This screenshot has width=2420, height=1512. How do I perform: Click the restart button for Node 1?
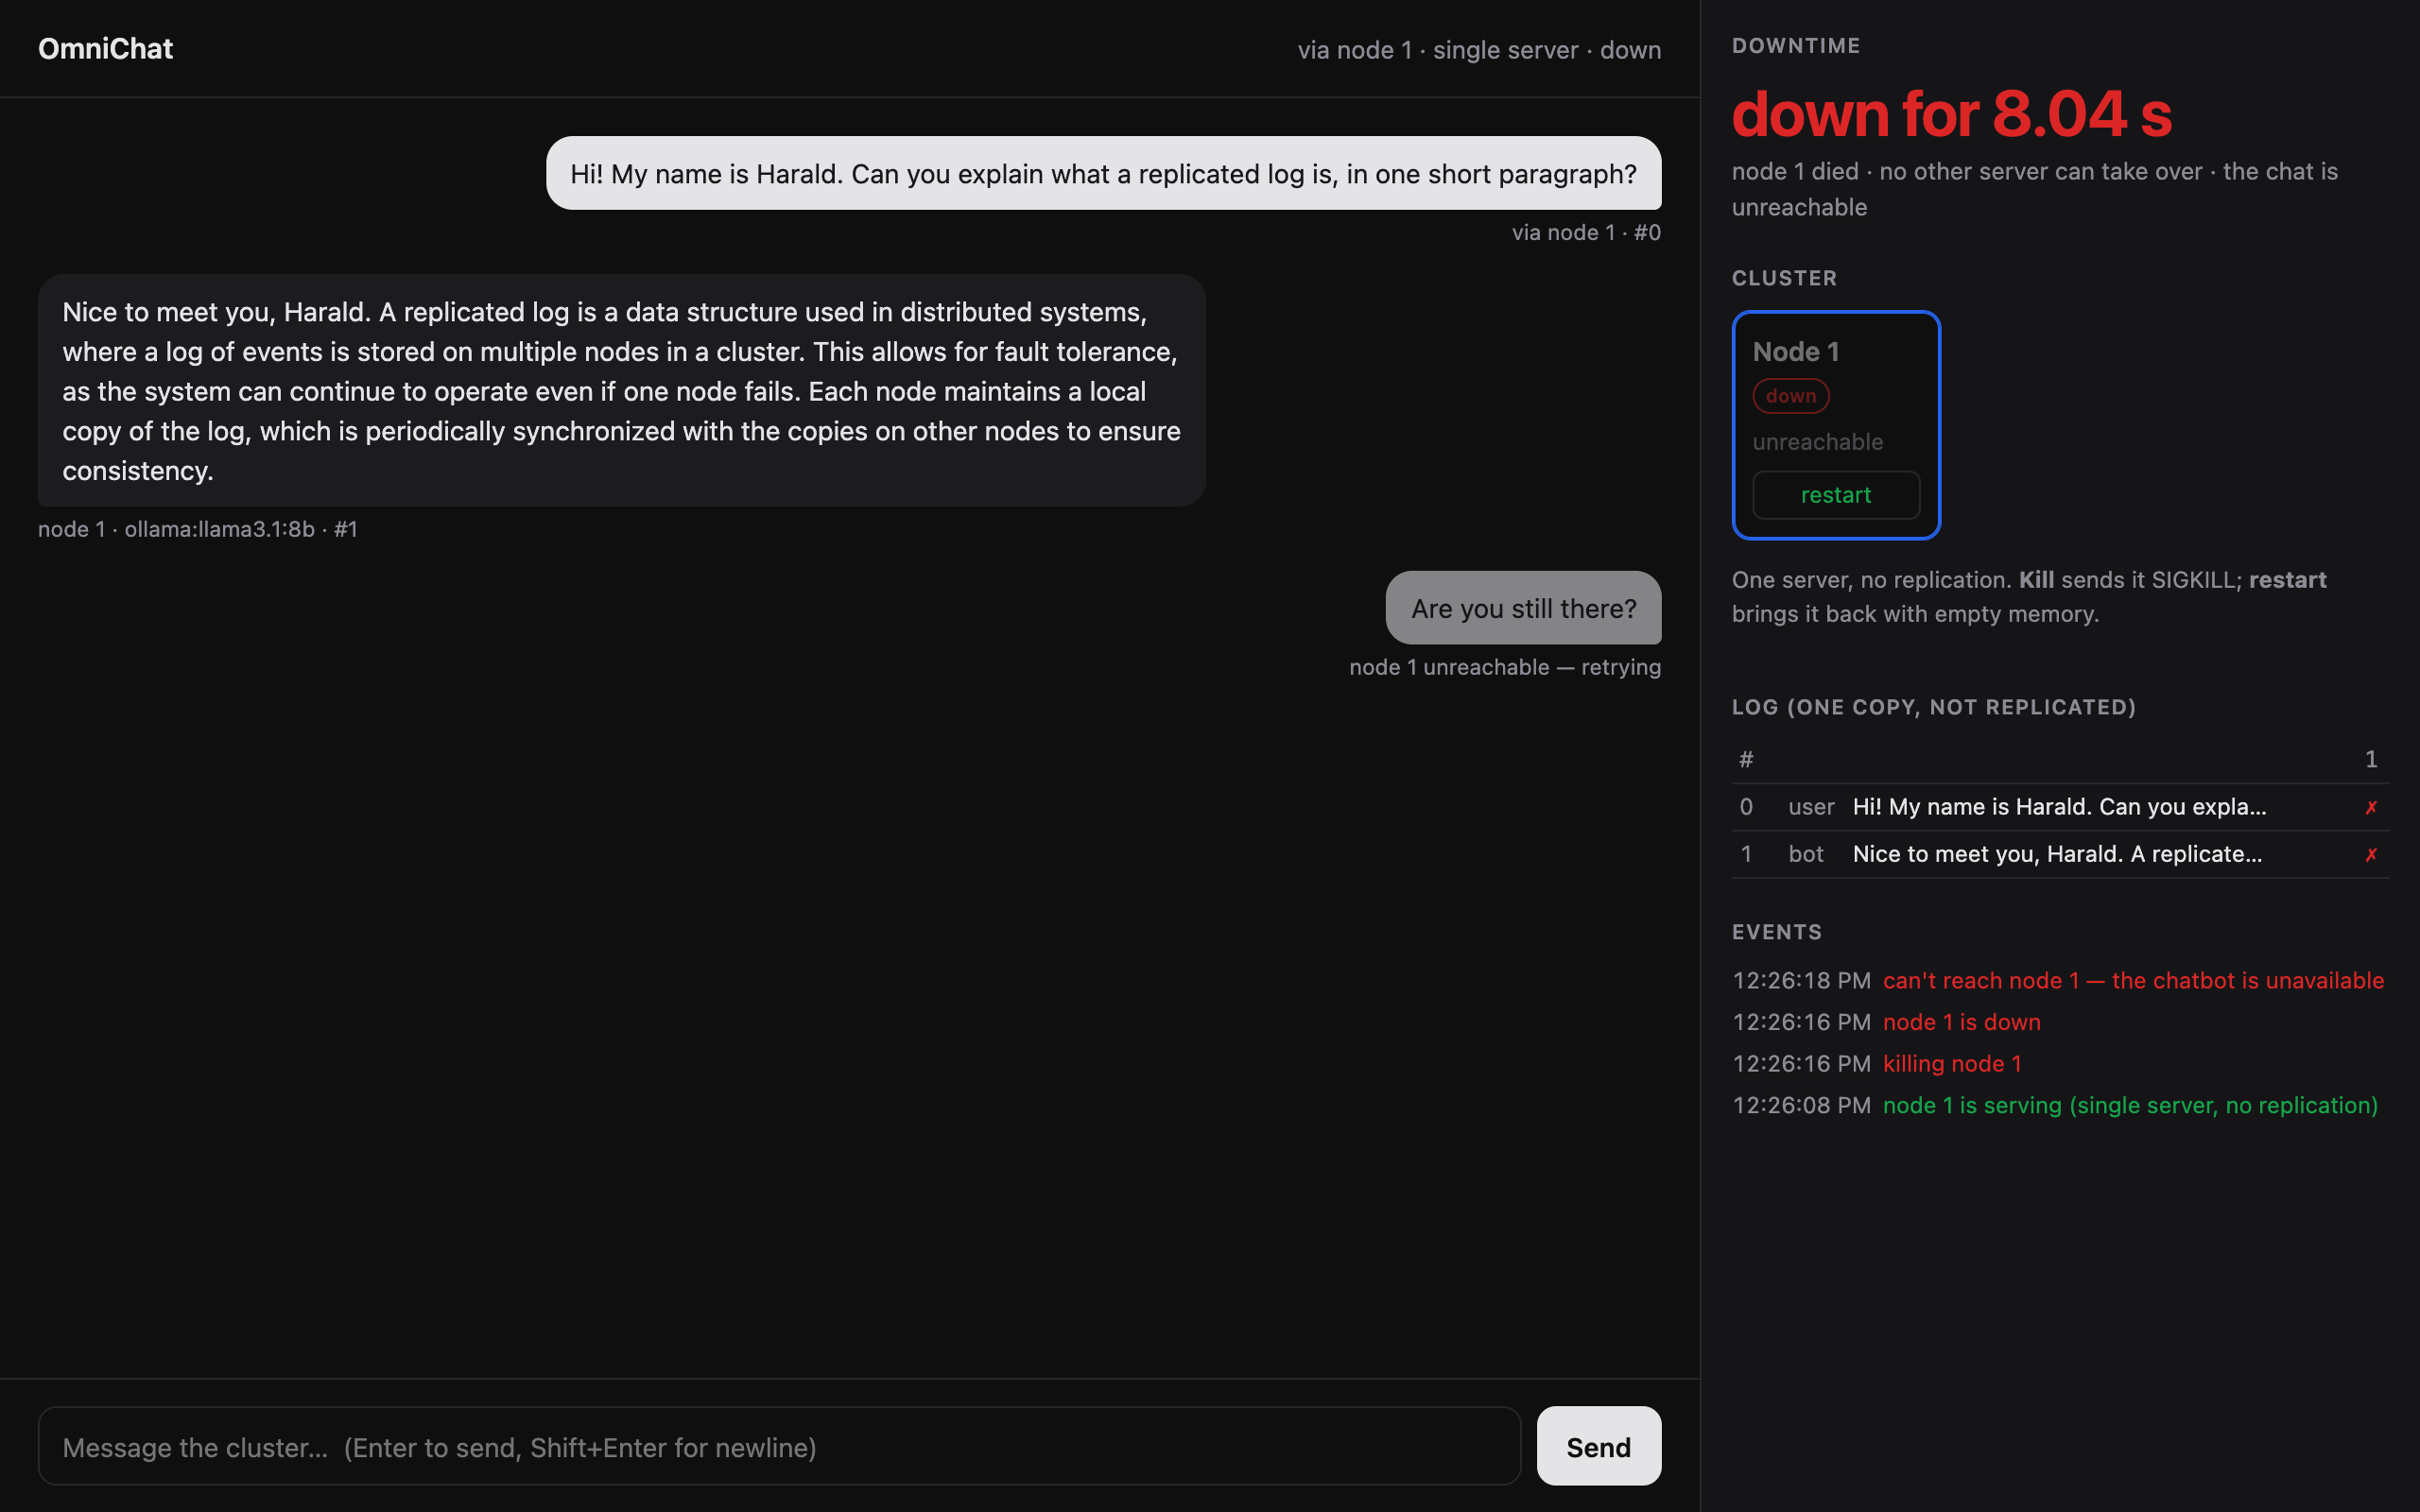coord(1835,495)
